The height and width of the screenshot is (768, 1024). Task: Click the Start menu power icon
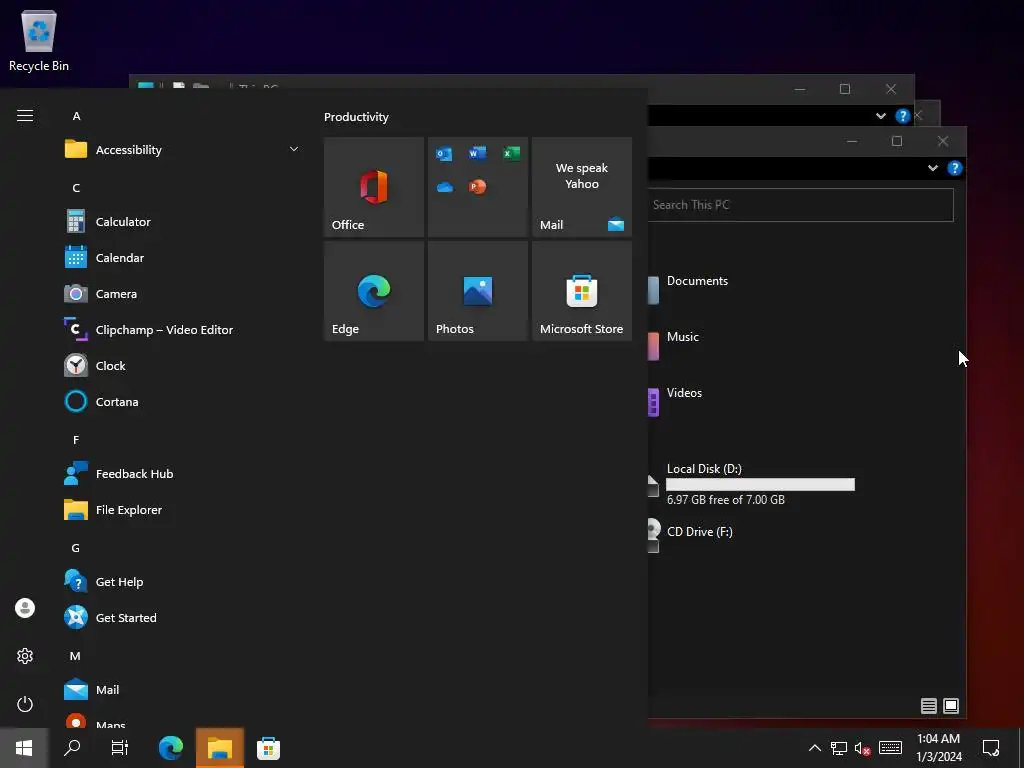[25, 704]
